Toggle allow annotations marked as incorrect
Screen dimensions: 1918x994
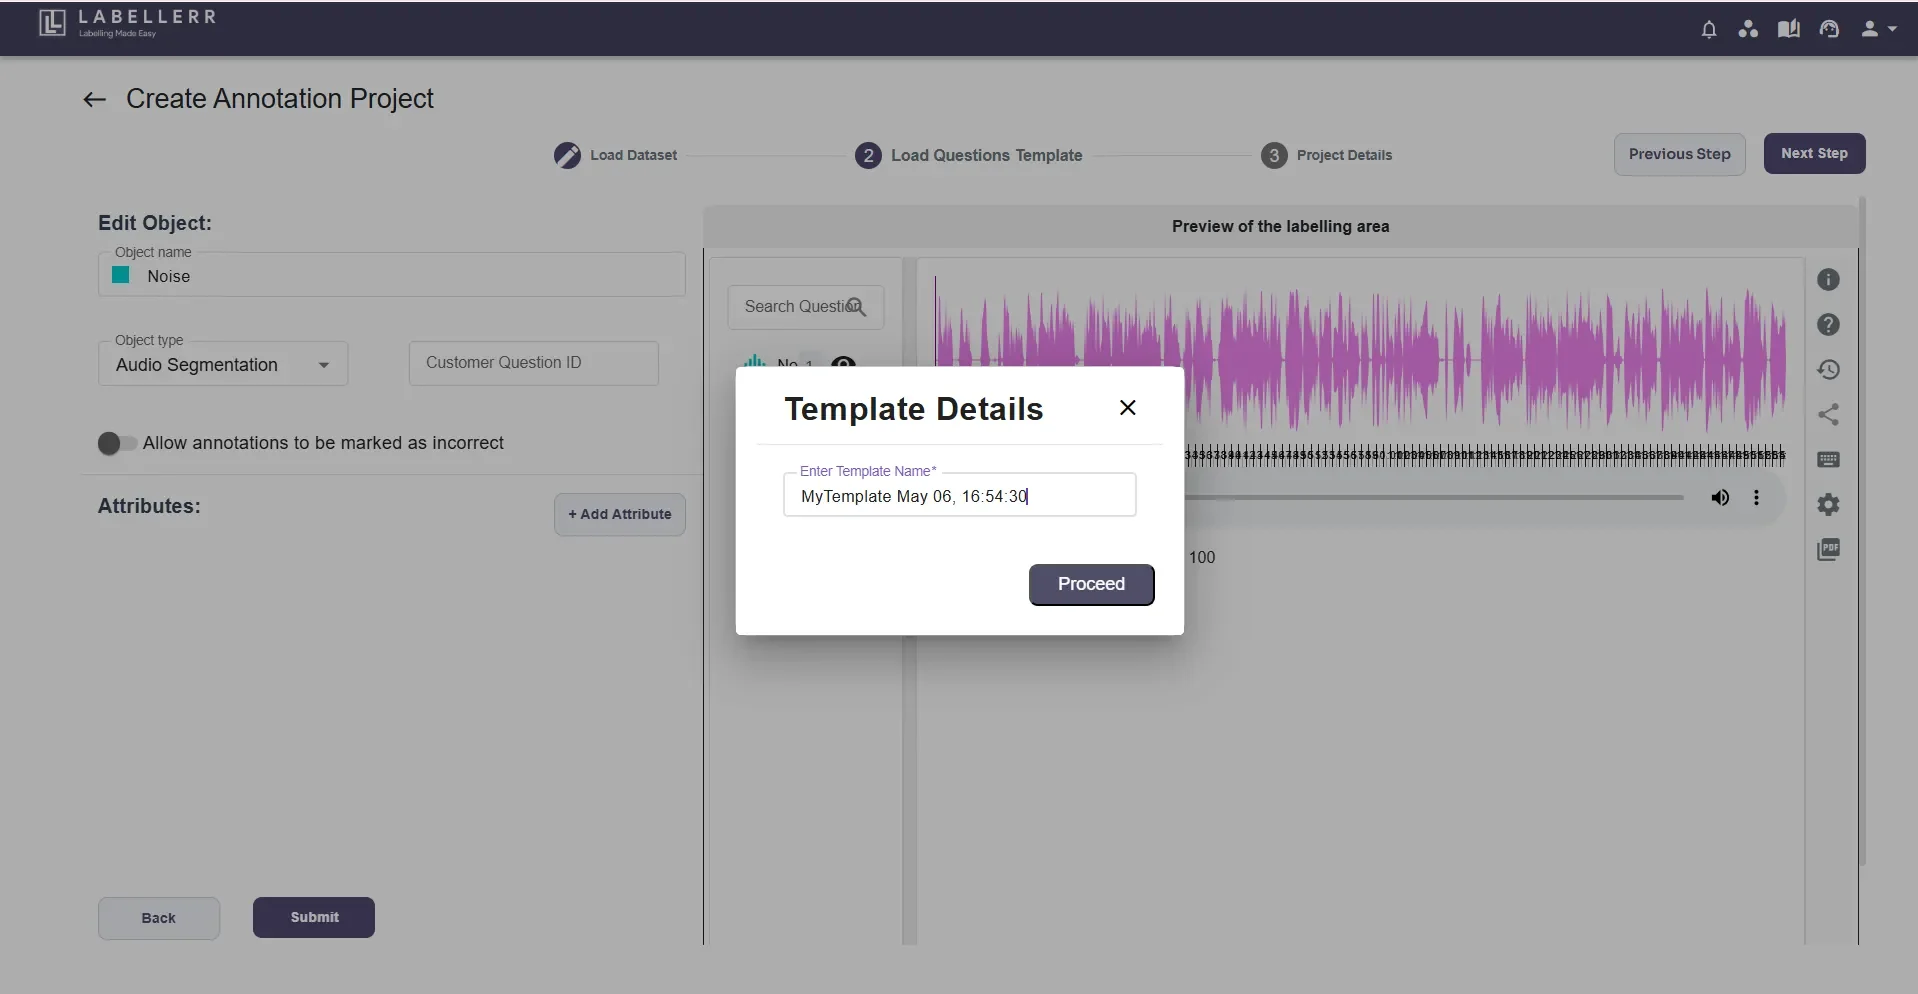(x=116, y=443)
